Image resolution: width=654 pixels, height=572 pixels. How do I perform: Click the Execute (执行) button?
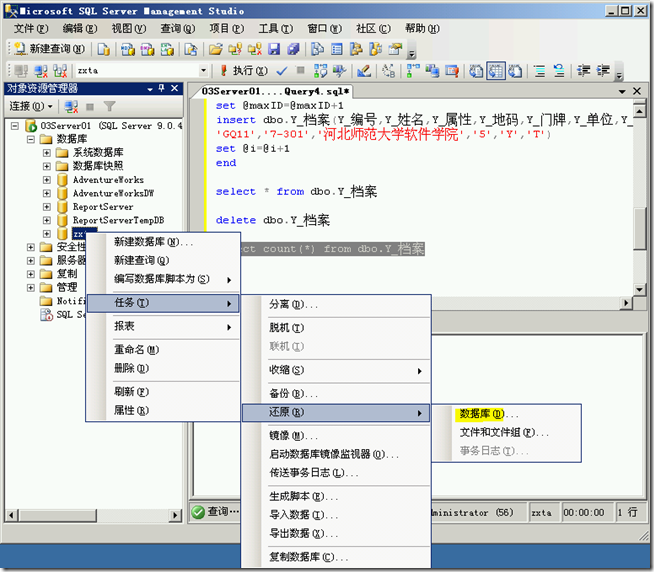pyautogui.click(x=244, y=71)
